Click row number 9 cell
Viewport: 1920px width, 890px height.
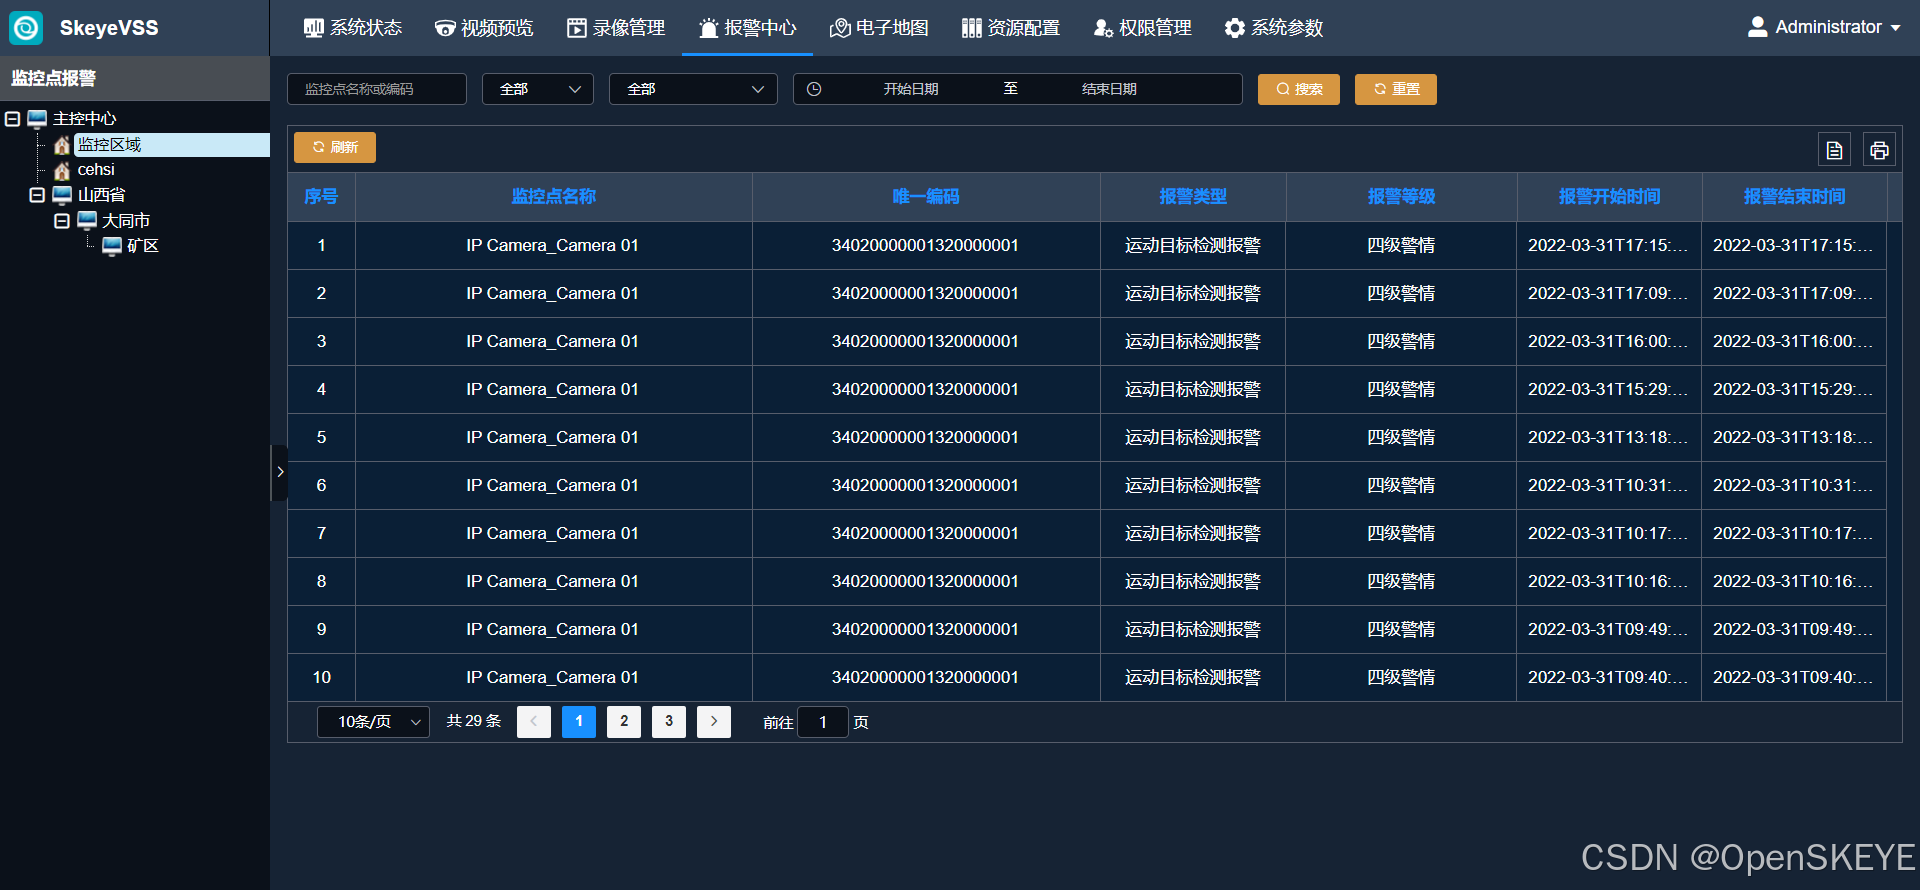pyautogui.click(x=321, y=629)
